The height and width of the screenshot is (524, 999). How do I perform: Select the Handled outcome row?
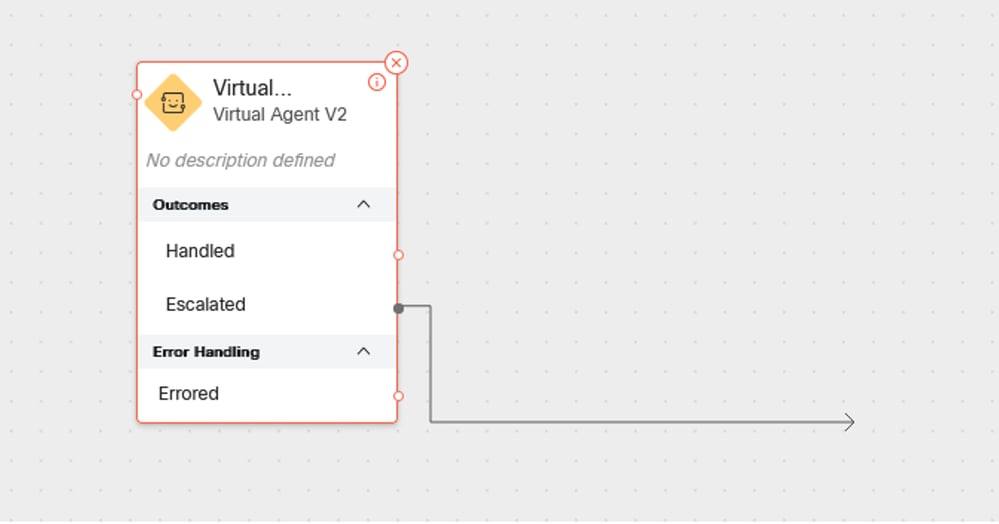pos(267,251)
